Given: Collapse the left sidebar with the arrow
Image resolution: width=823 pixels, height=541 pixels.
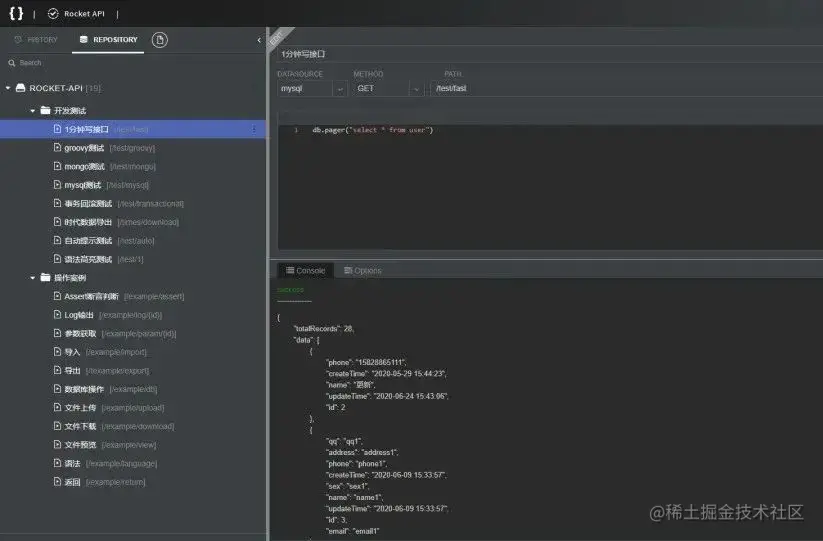Looking at the screenshot, I should click(259, 40).
